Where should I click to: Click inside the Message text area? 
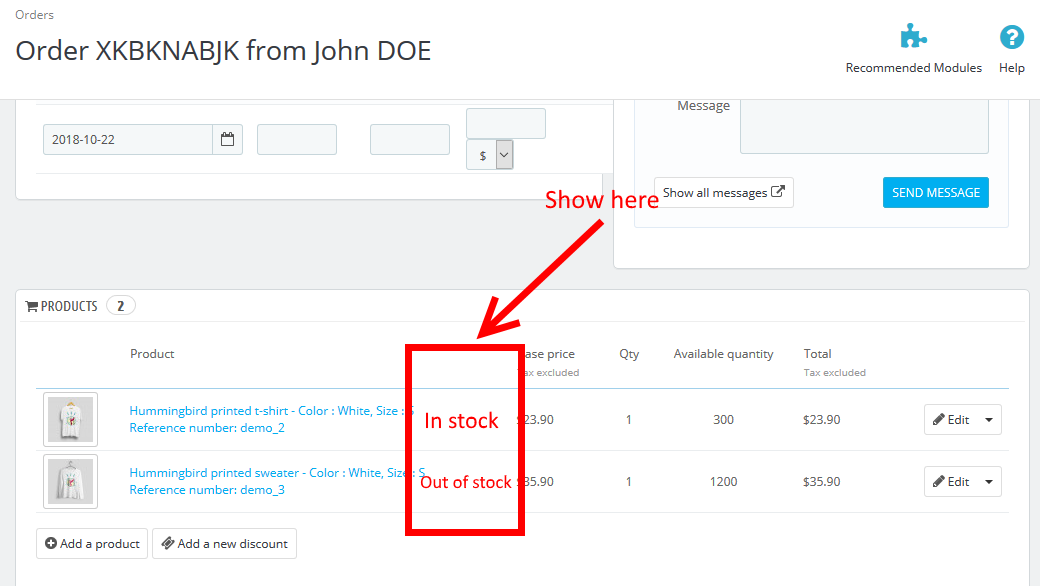tap(864, 126)
